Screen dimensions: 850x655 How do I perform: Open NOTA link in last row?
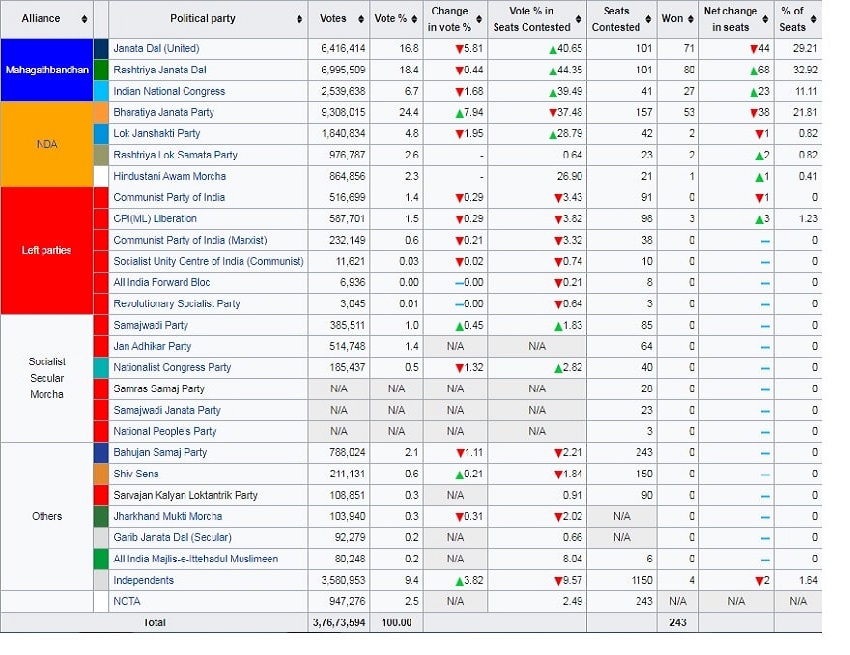pos(126,601)
